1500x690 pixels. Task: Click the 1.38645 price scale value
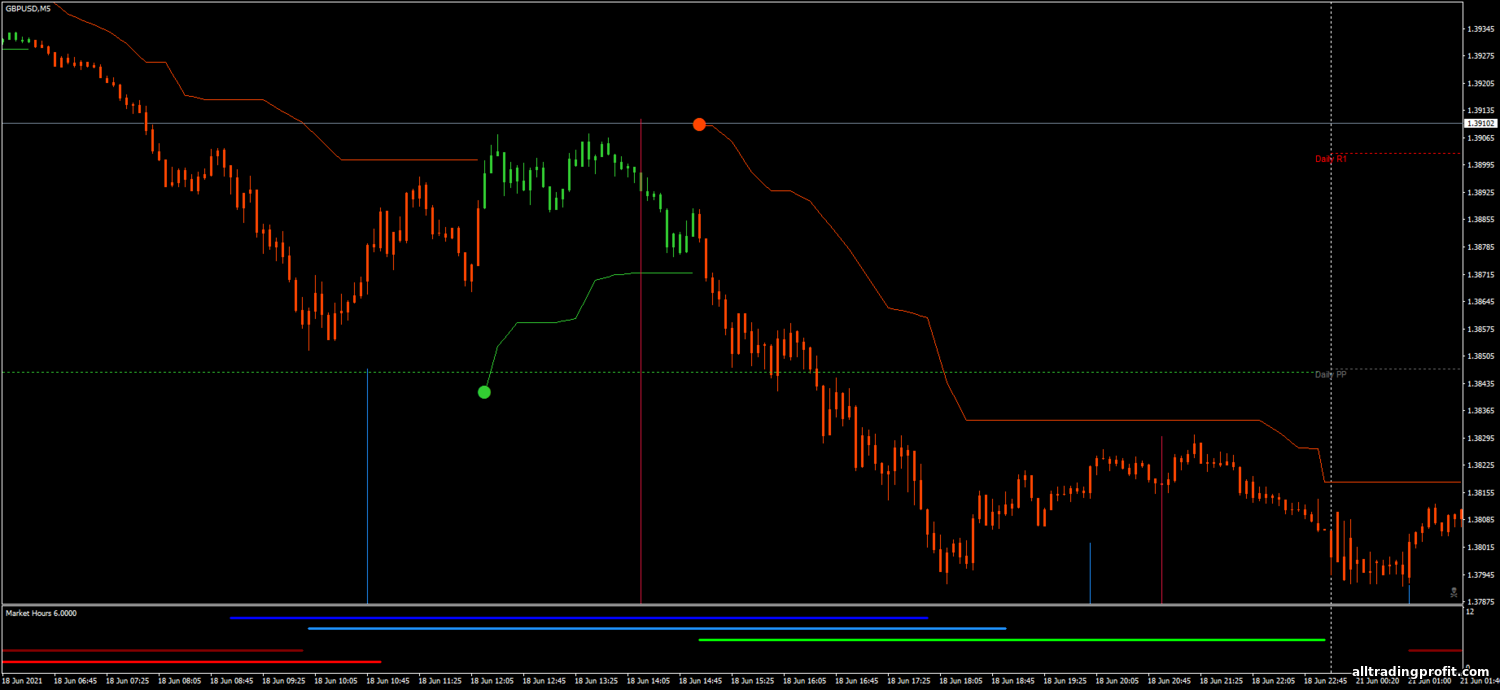coord(1481,302)
